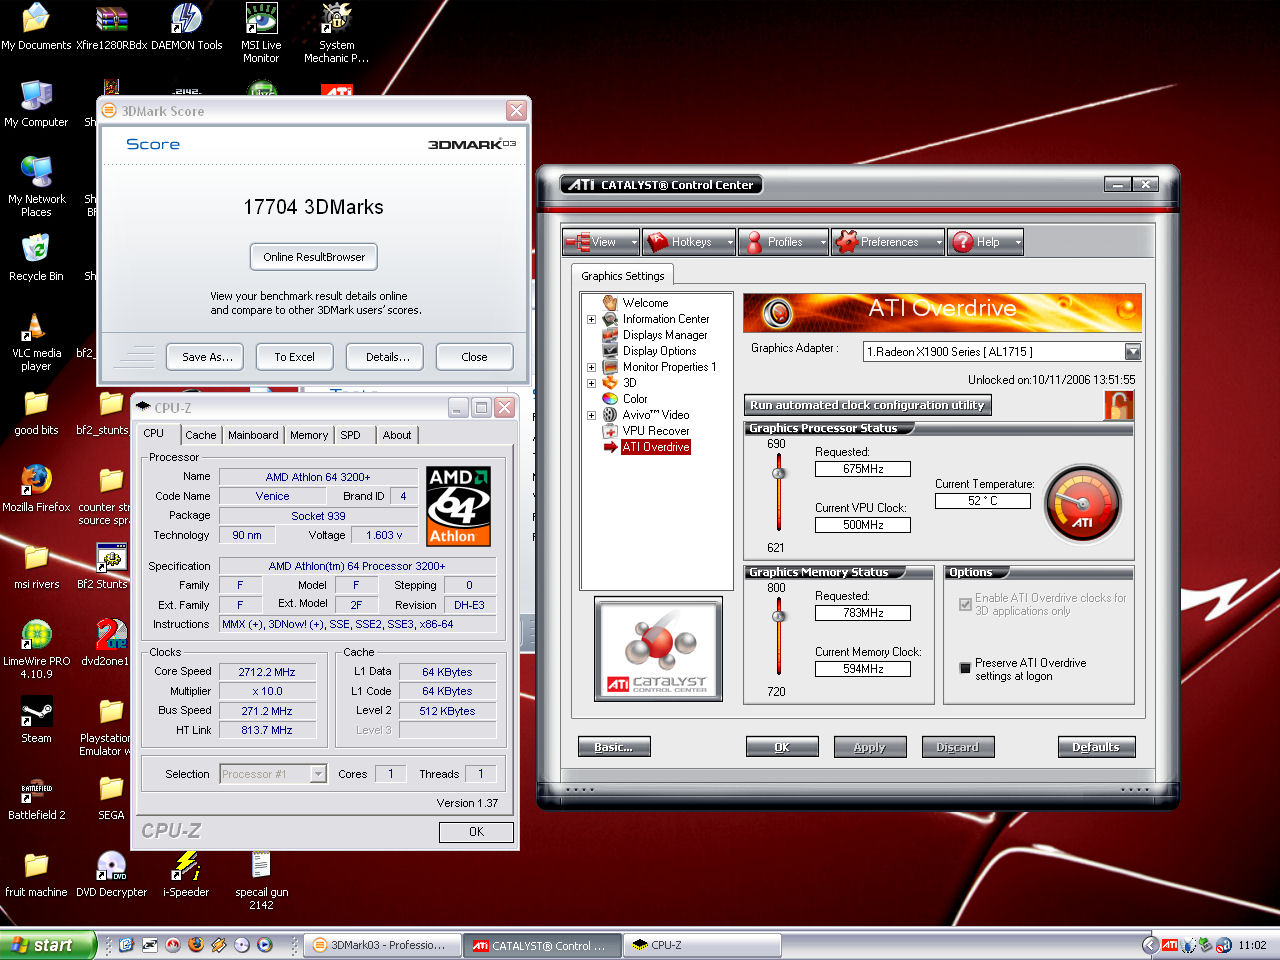Image resolution: width=1280 pixels, height=960 pixels.
Task: Launch the VLC media player shortcut
Action: (x=36, y=341)
